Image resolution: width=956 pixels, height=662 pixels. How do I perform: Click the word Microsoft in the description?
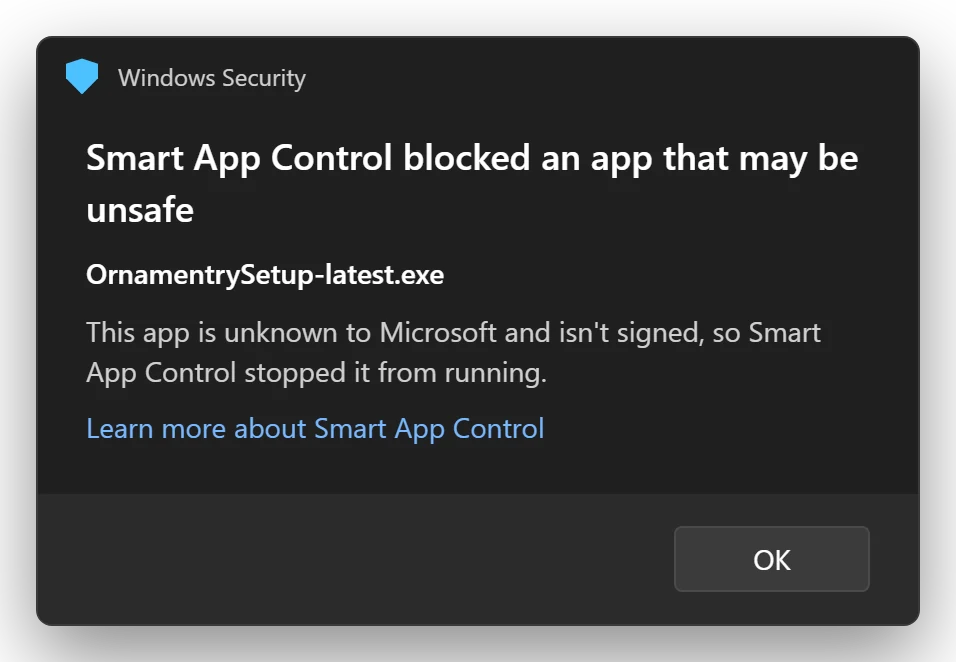click(438, 333)
